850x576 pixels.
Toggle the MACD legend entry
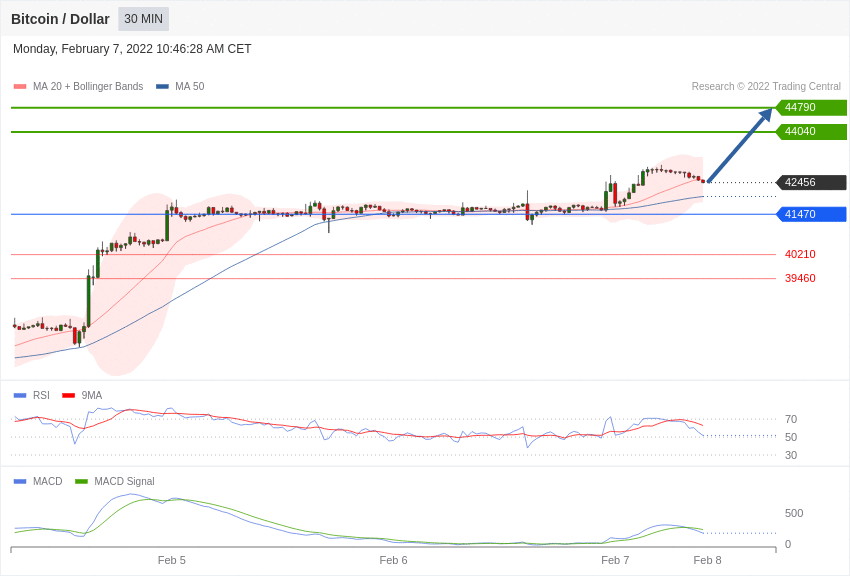(x=38, y=481)
